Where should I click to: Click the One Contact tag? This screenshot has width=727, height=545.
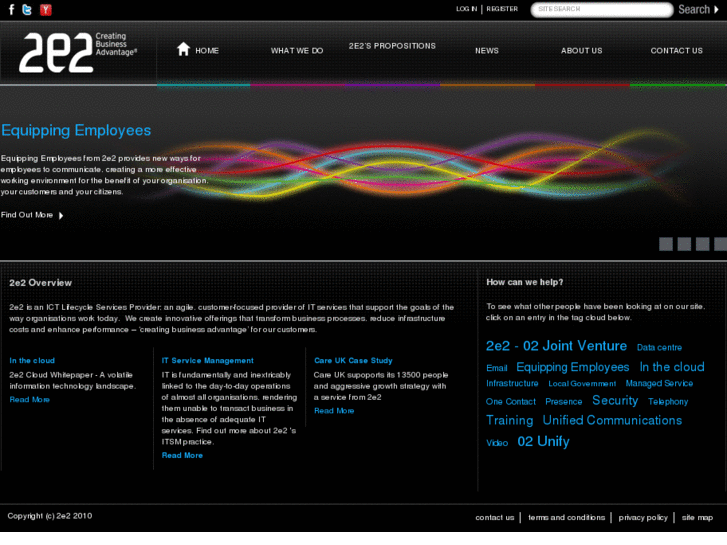(511, 402)
